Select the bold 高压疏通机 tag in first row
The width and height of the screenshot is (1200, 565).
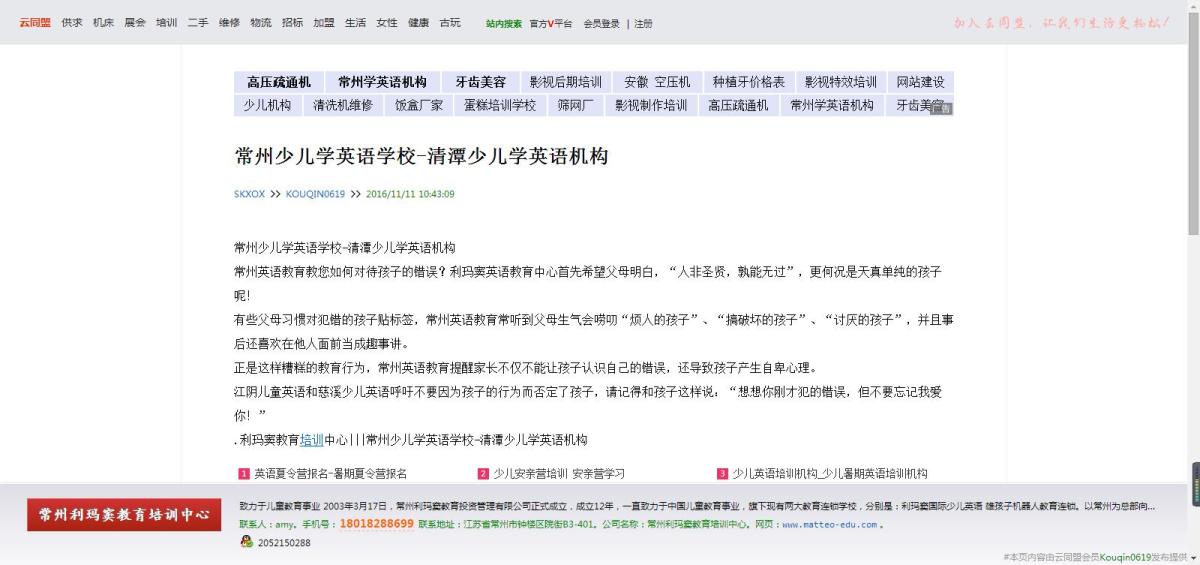coord(279,82)
